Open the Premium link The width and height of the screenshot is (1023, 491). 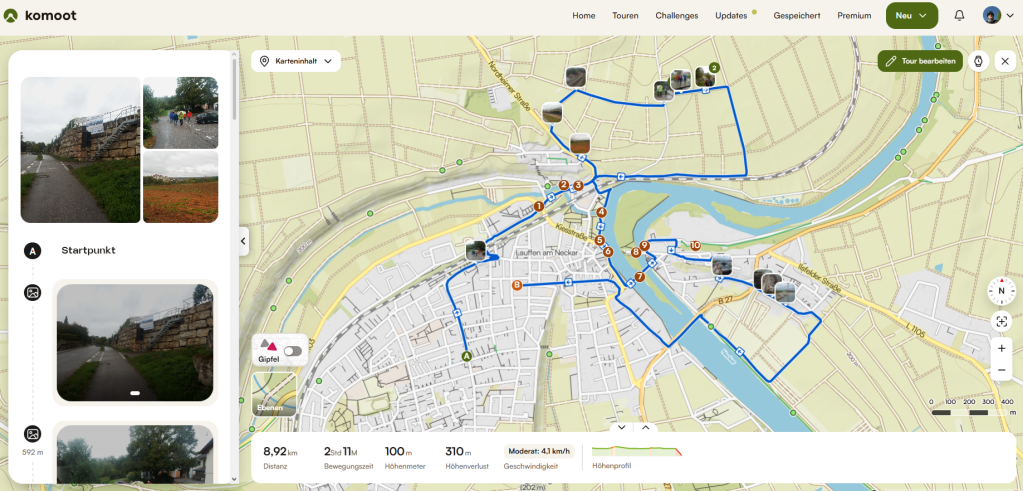point(854,16)
